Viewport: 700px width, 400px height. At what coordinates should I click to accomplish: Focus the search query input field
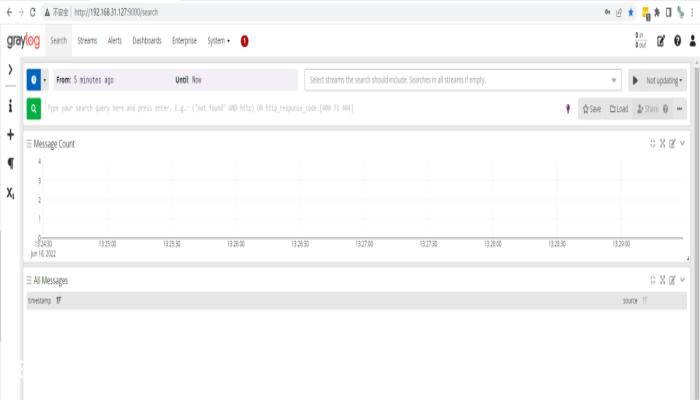(x=304, y=108)
